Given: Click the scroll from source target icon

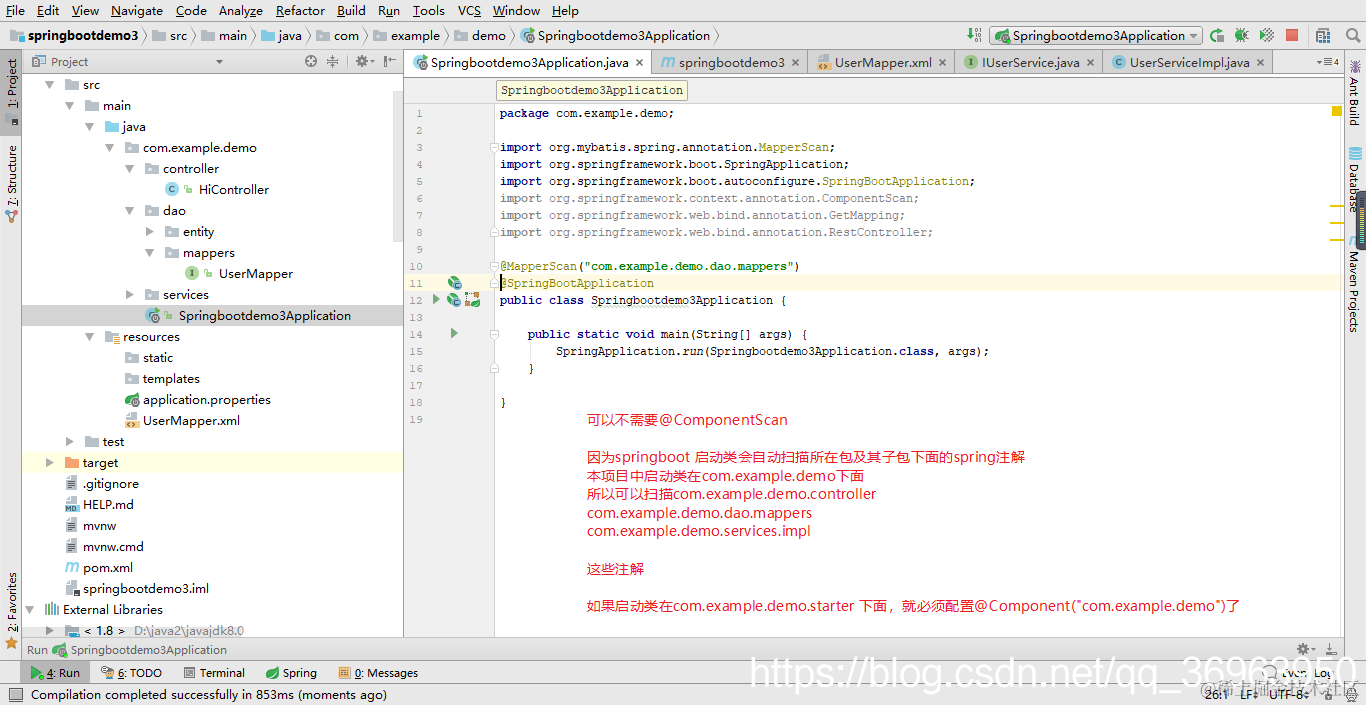Looking at the screenshot, I should click(311, 61).
